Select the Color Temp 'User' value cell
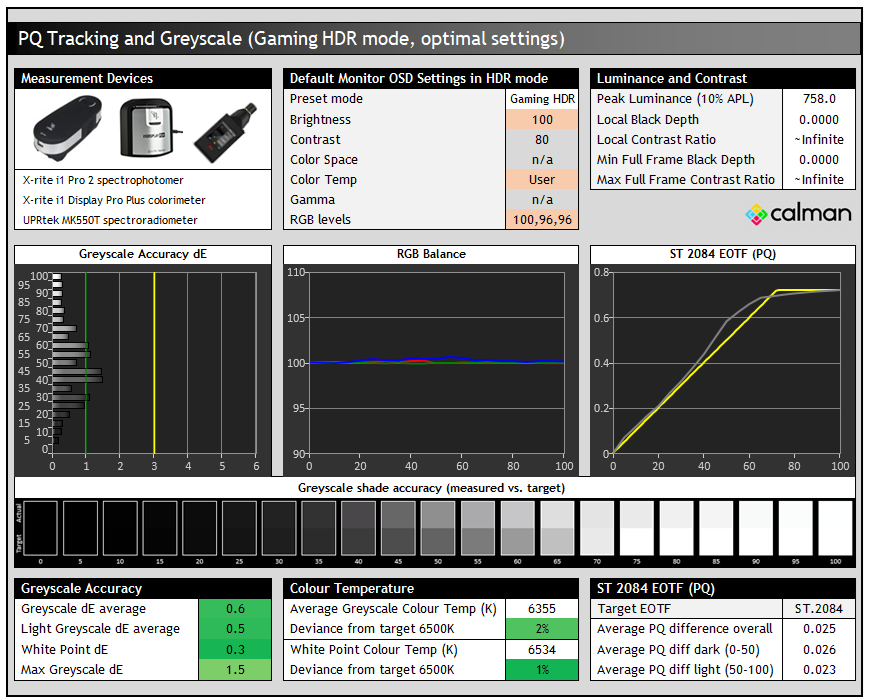 pyautogui.click(x=542, y=180)
